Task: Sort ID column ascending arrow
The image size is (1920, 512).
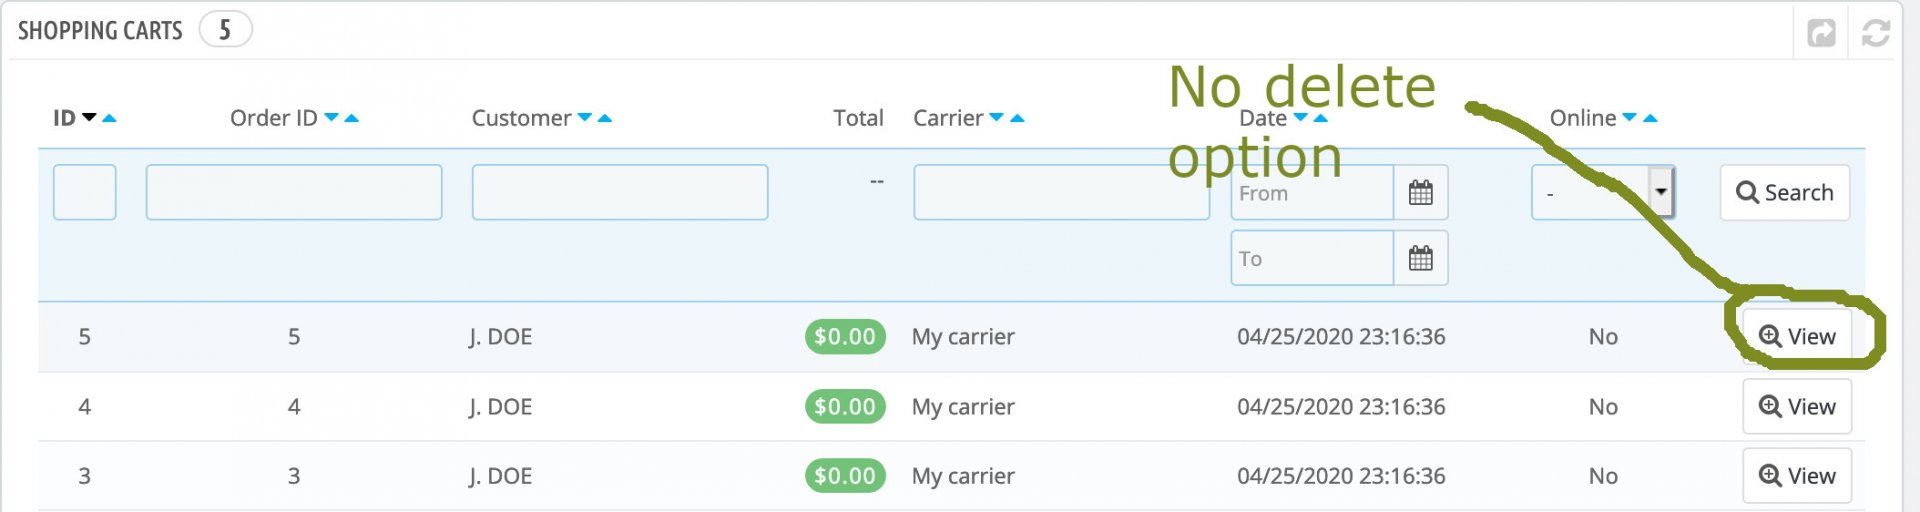Action: (x=110, y=118)
